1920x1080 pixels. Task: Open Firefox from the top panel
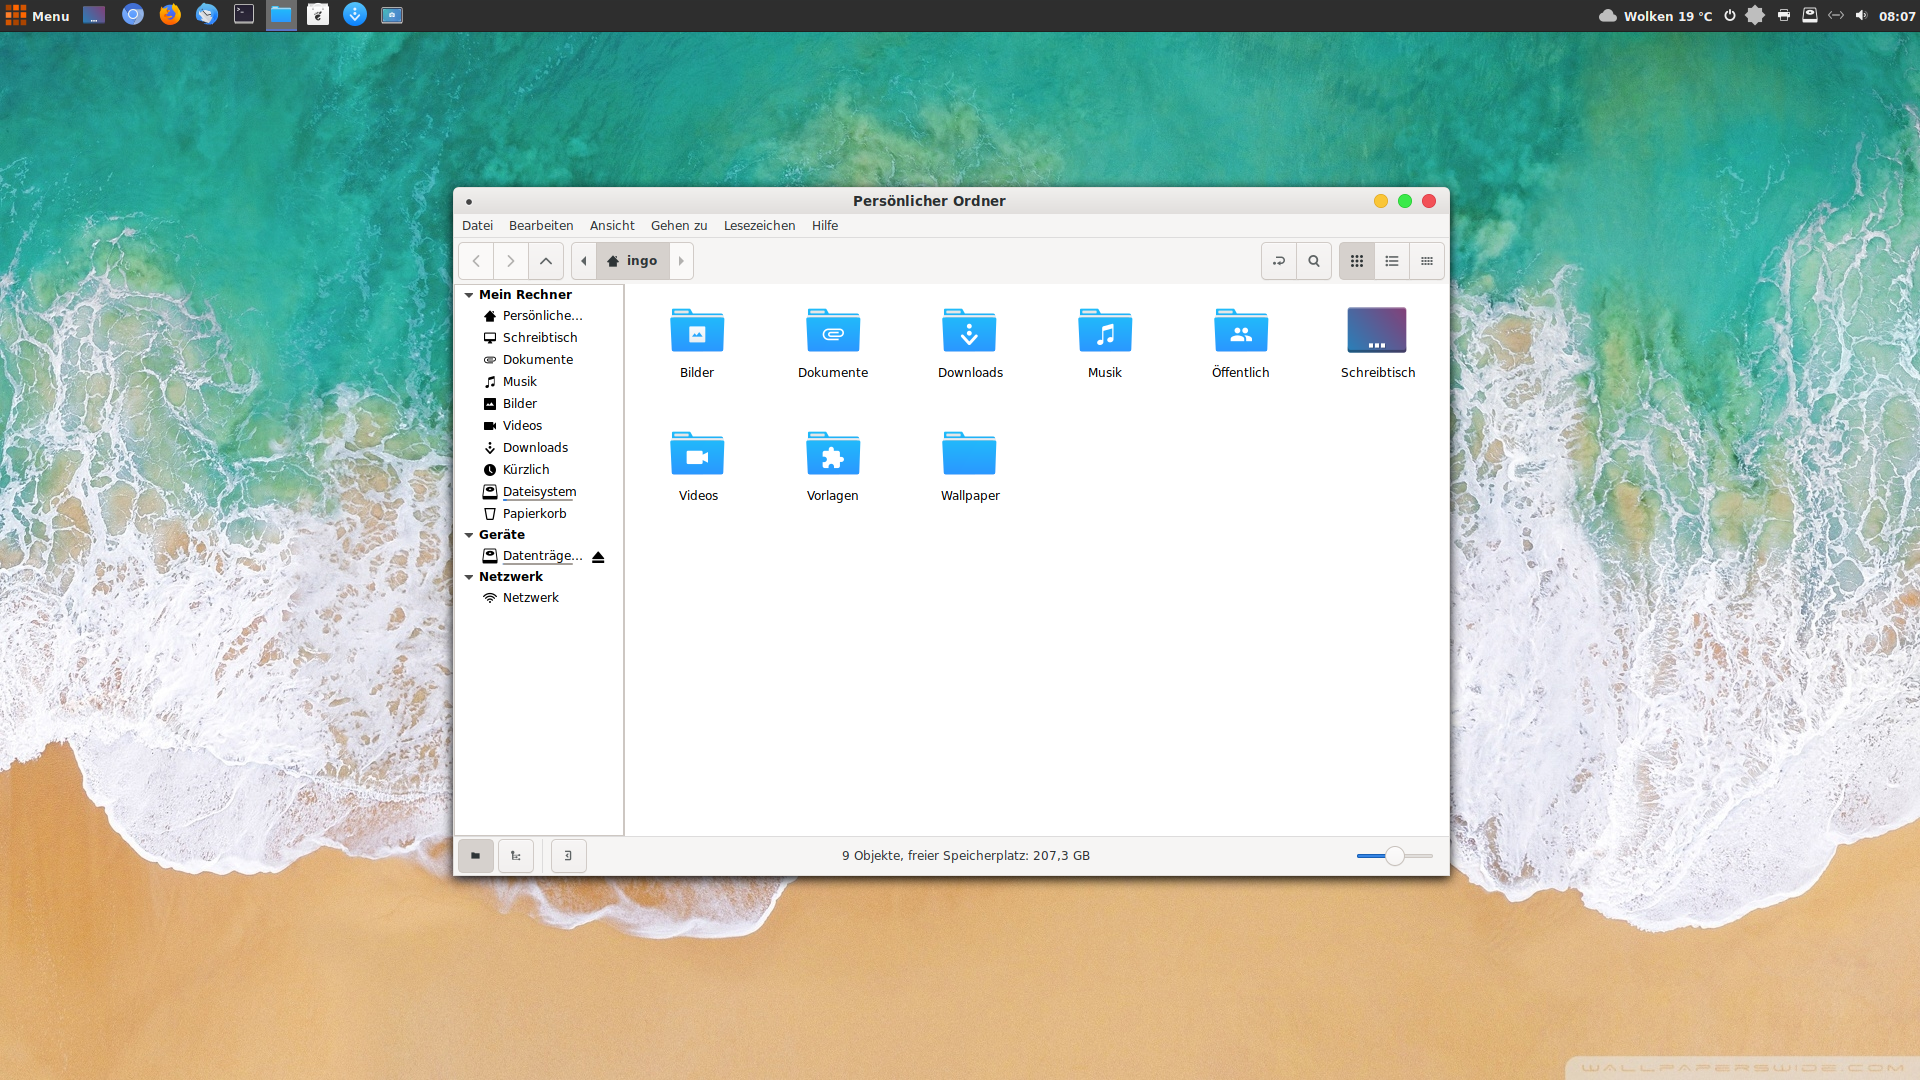(x=170, y=15)
